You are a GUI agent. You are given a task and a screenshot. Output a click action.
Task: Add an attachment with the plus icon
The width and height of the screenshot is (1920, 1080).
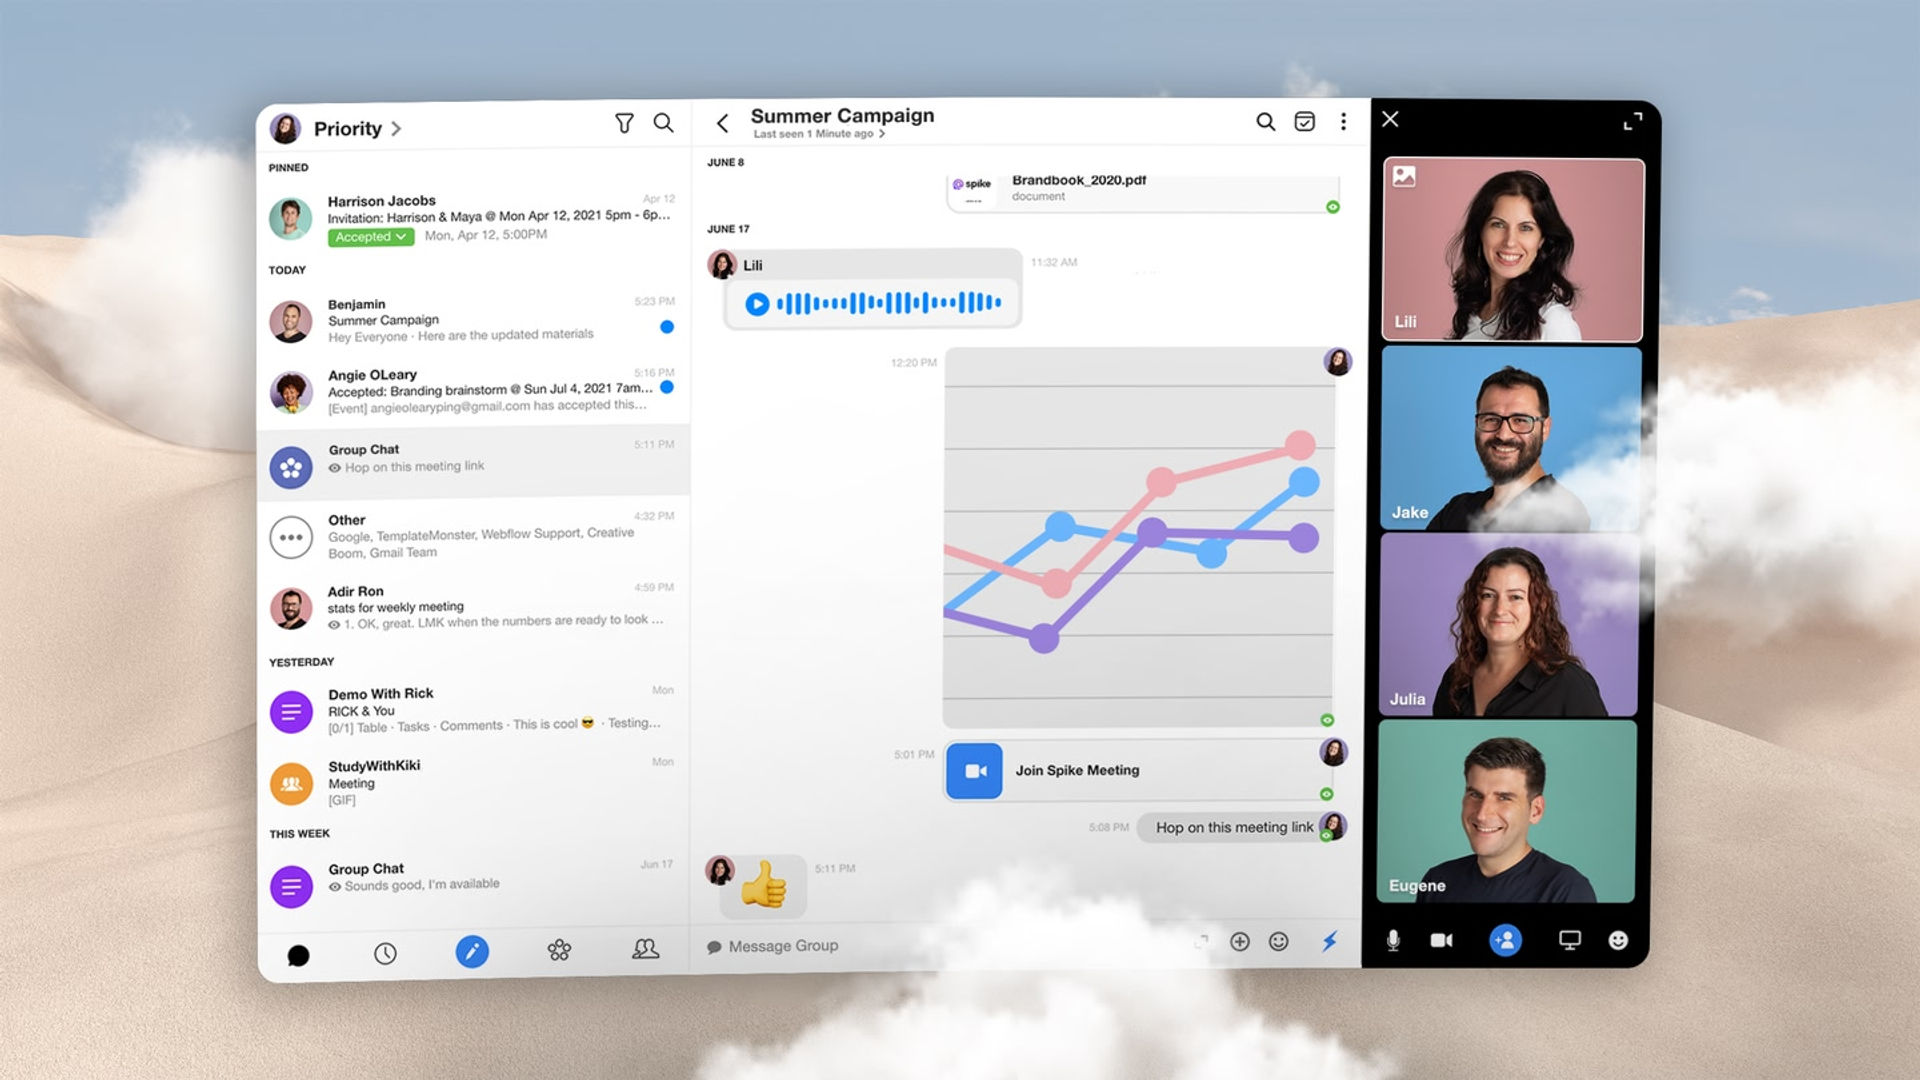(x=1240, y=941)
